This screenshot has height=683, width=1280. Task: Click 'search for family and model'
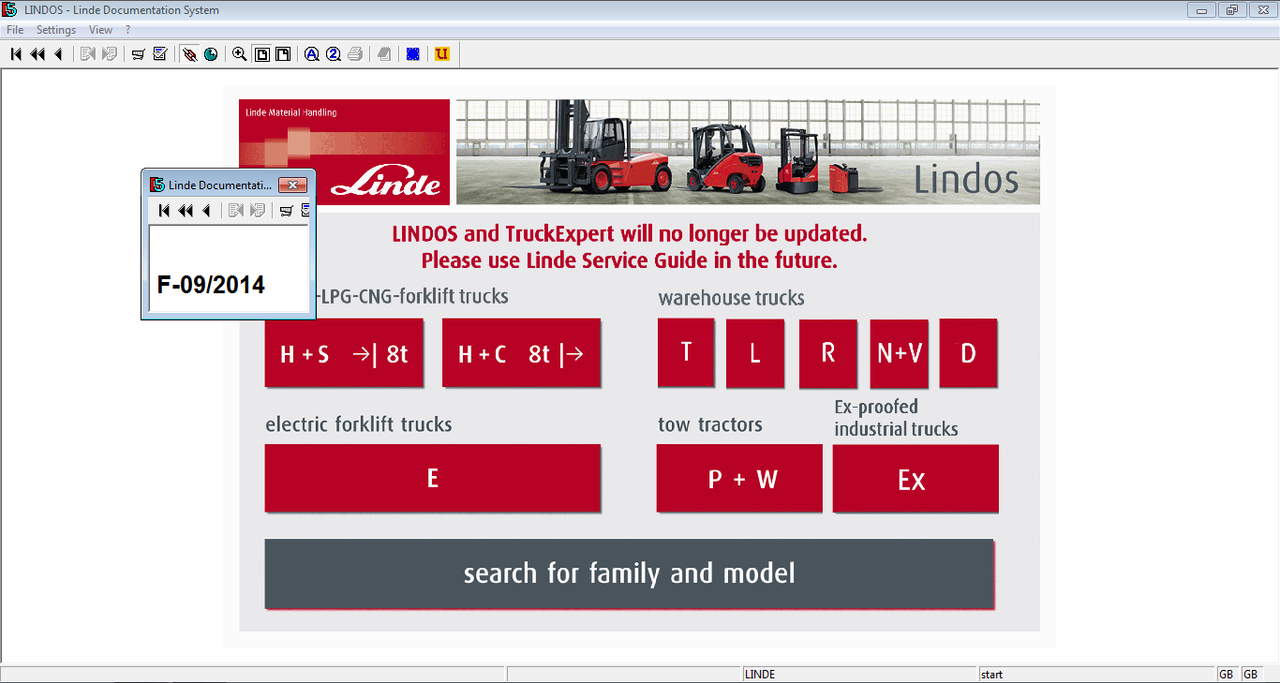[630, 573]
